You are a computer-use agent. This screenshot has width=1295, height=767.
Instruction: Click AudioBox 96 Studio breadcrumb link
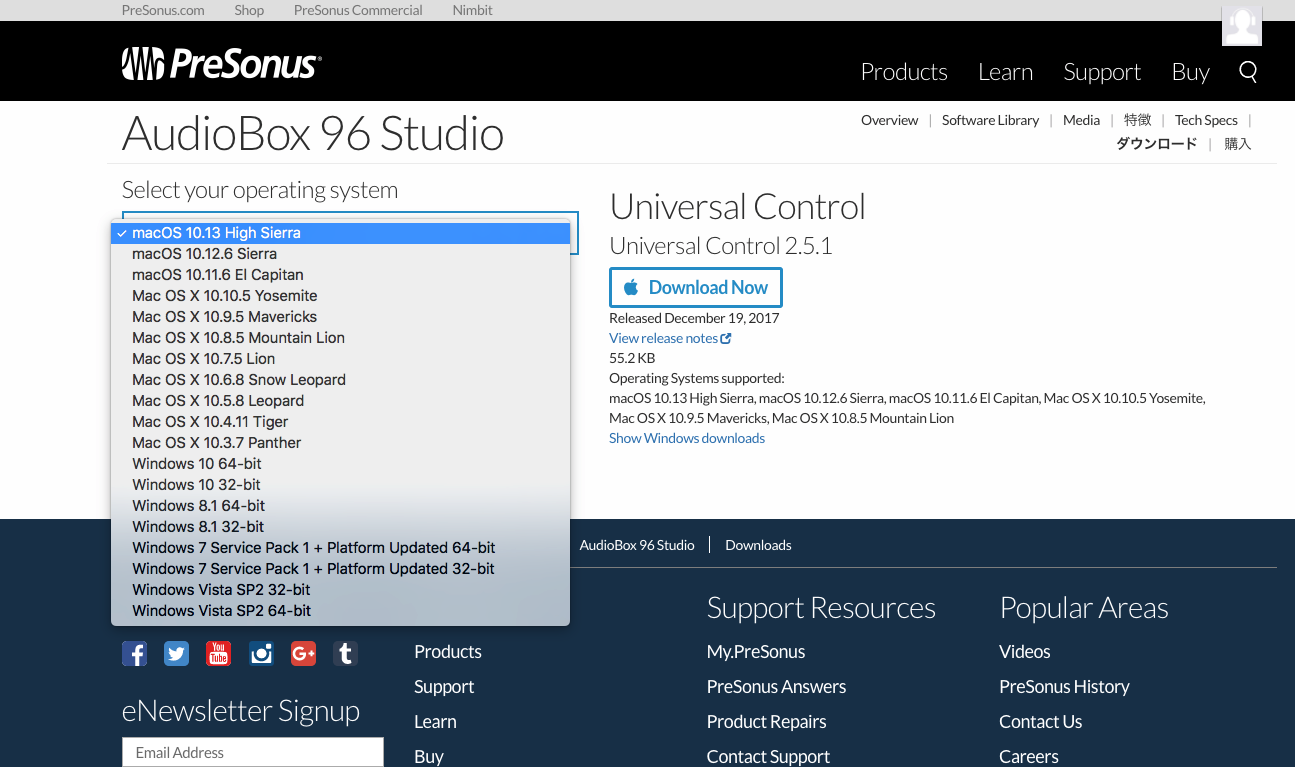(x=637, y=545)
